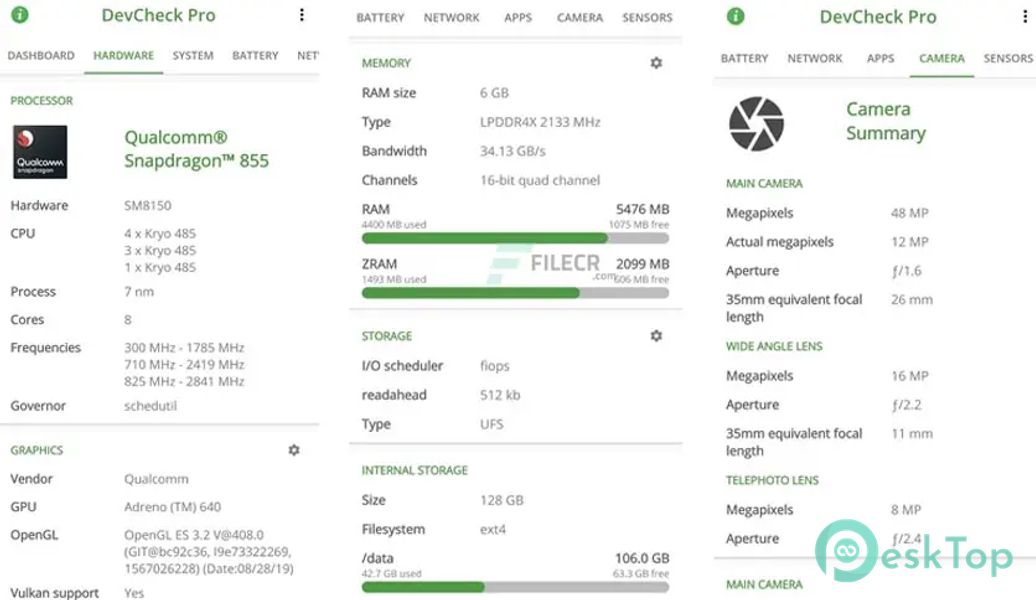
Task: Click the green info icon on the Hardware screen
Action: 19,15
